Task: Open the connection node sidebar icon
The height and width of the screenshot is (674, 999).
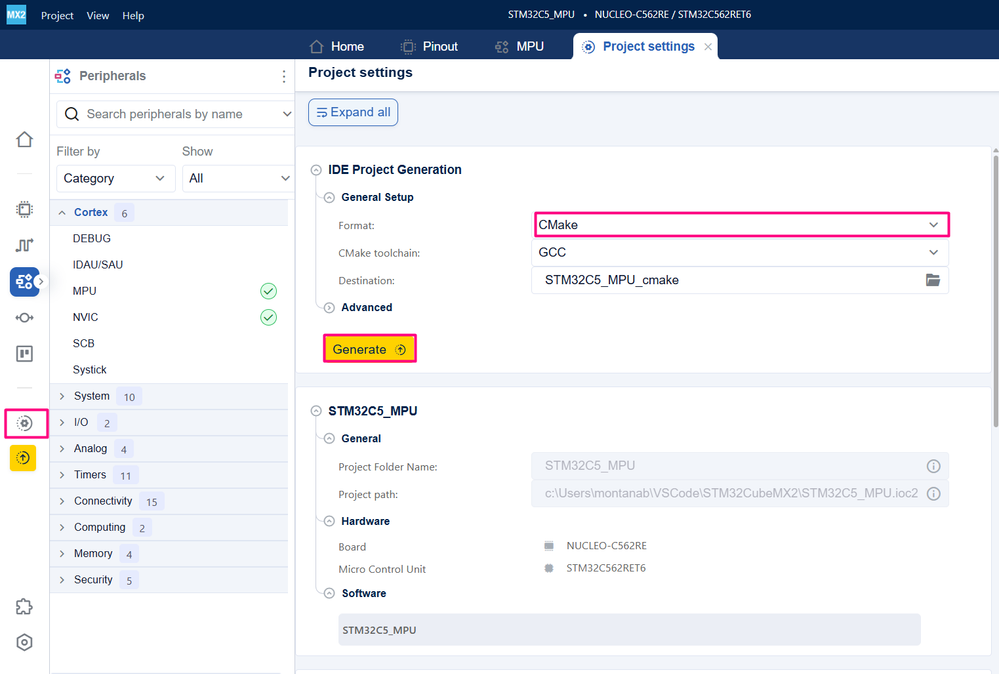Action: (x=24, y=317)
